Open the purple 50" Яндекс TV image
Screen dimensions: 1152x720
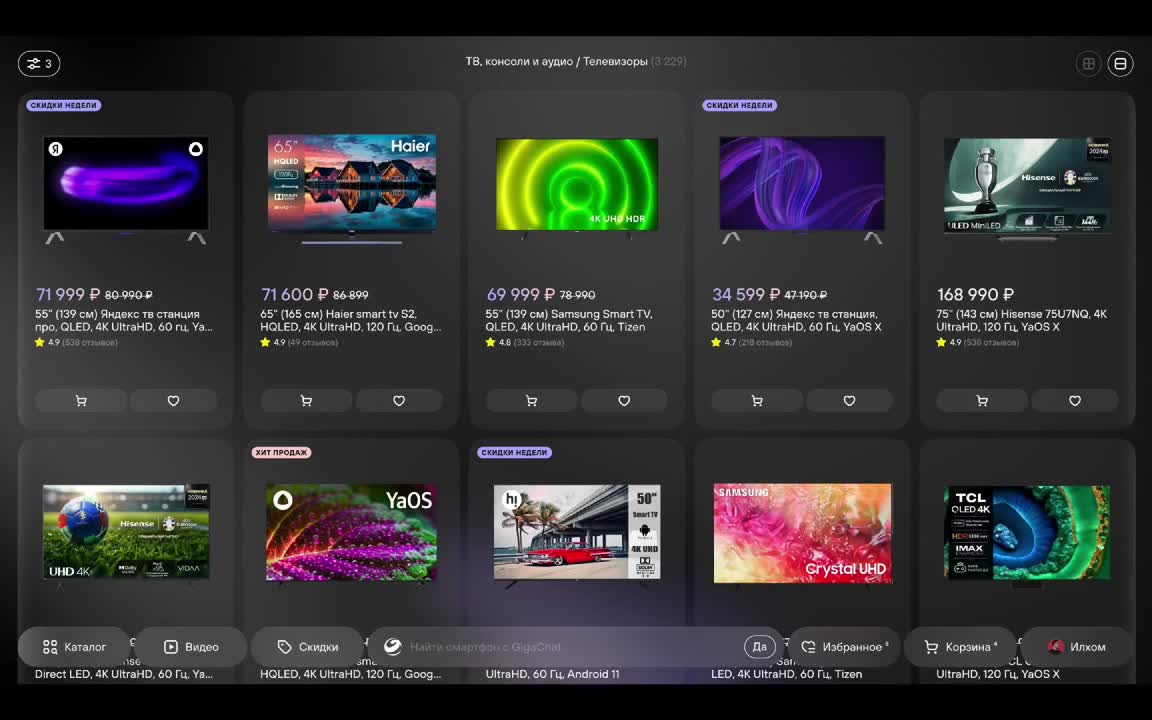coord(802,189)
